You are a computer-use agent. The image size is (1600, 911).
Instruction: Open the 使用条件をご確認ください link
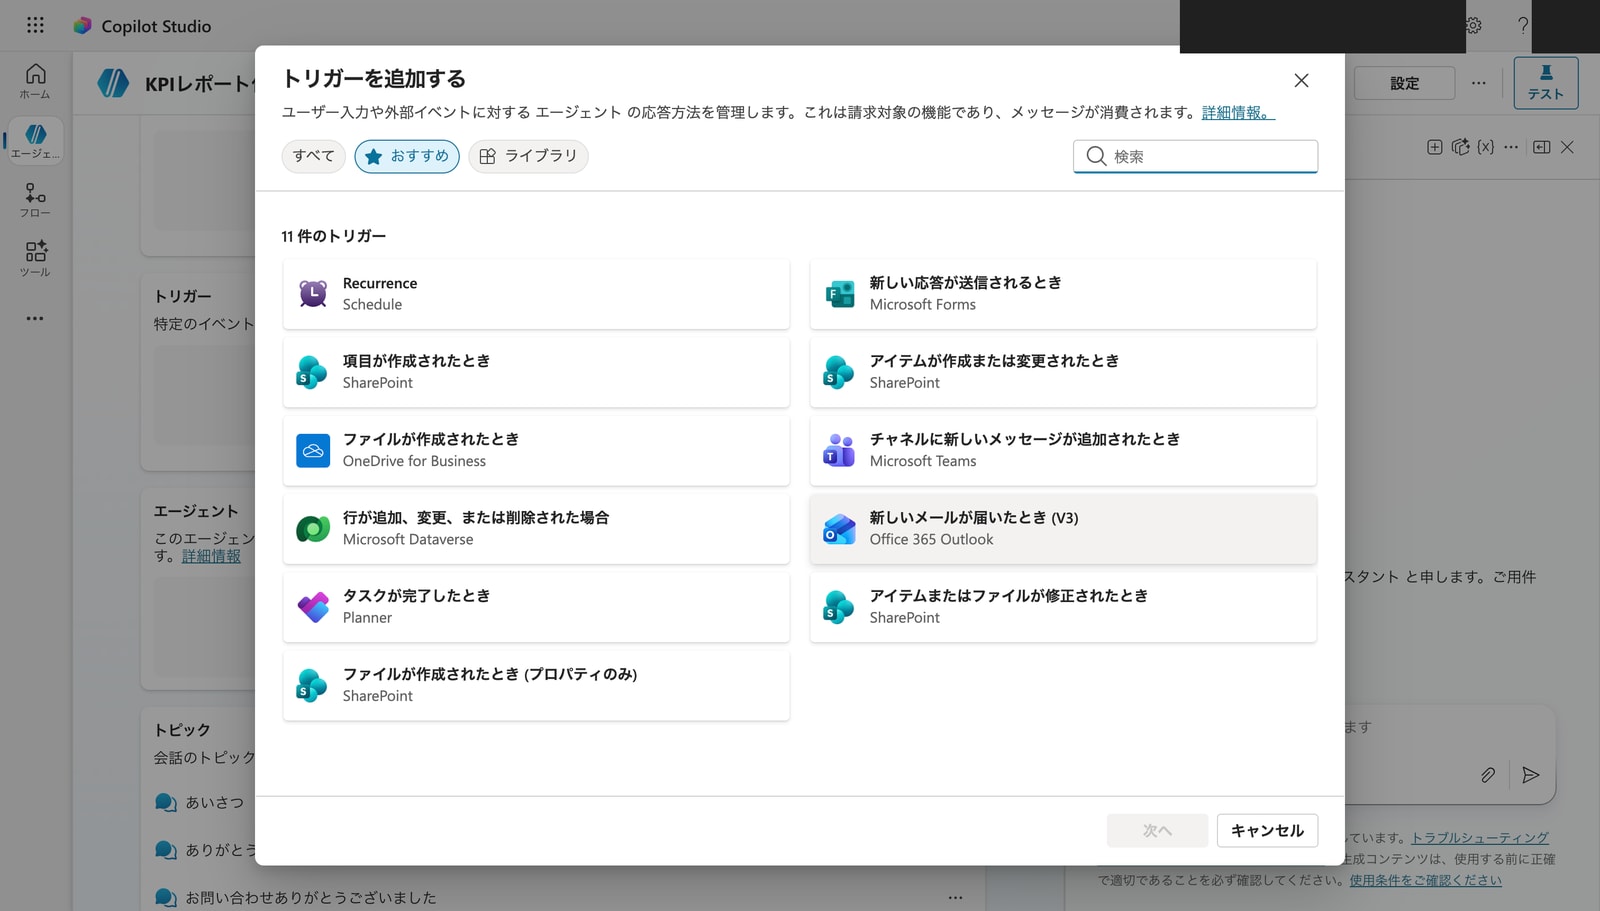[x=1425, y=880]
